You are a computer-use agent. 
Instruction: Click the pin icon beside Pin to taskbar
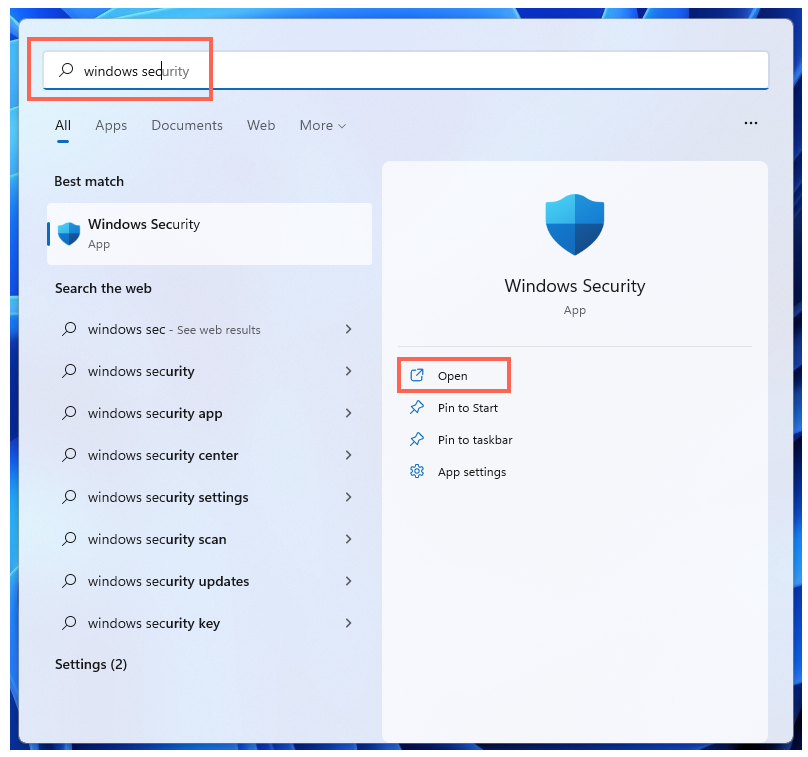[416, 439]
